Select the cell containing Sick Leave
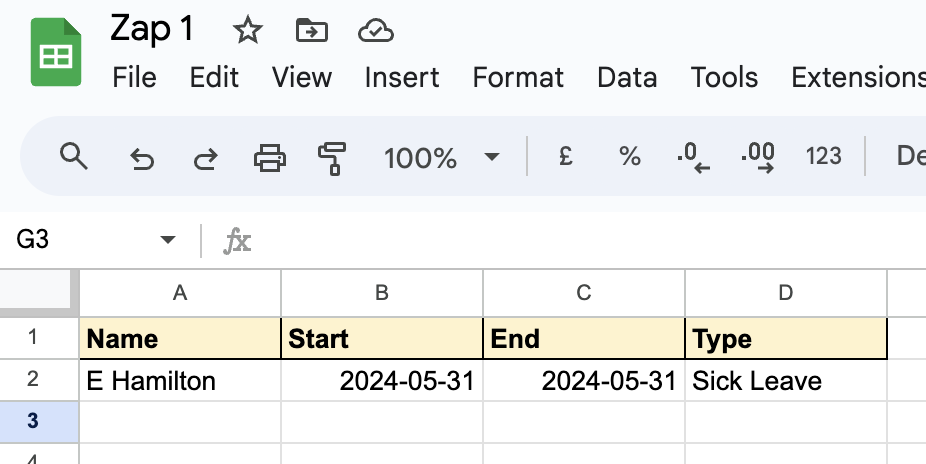Viewport: 926px width, 464px height. click(786, 381)
